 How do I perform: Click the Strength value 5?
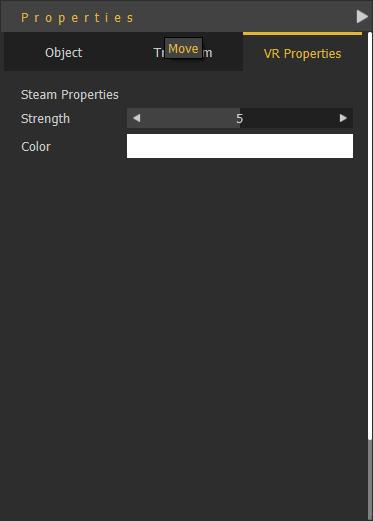[x=240, y=119]
